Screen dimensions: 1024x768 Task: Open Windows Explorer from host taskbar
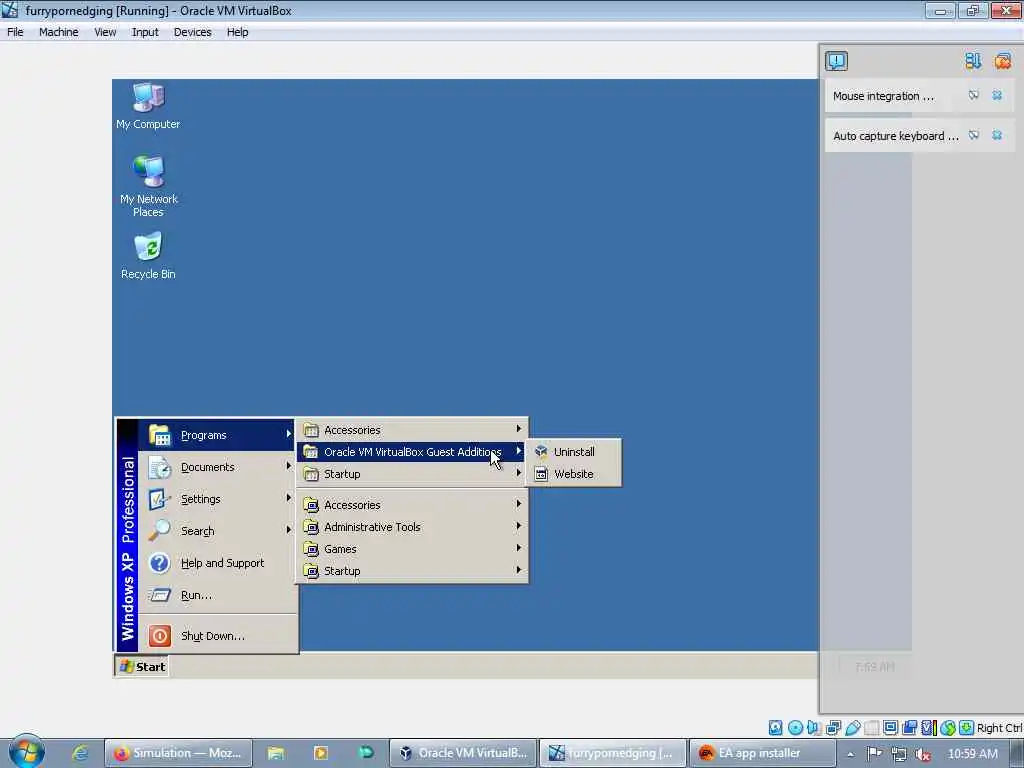(276, 753)
